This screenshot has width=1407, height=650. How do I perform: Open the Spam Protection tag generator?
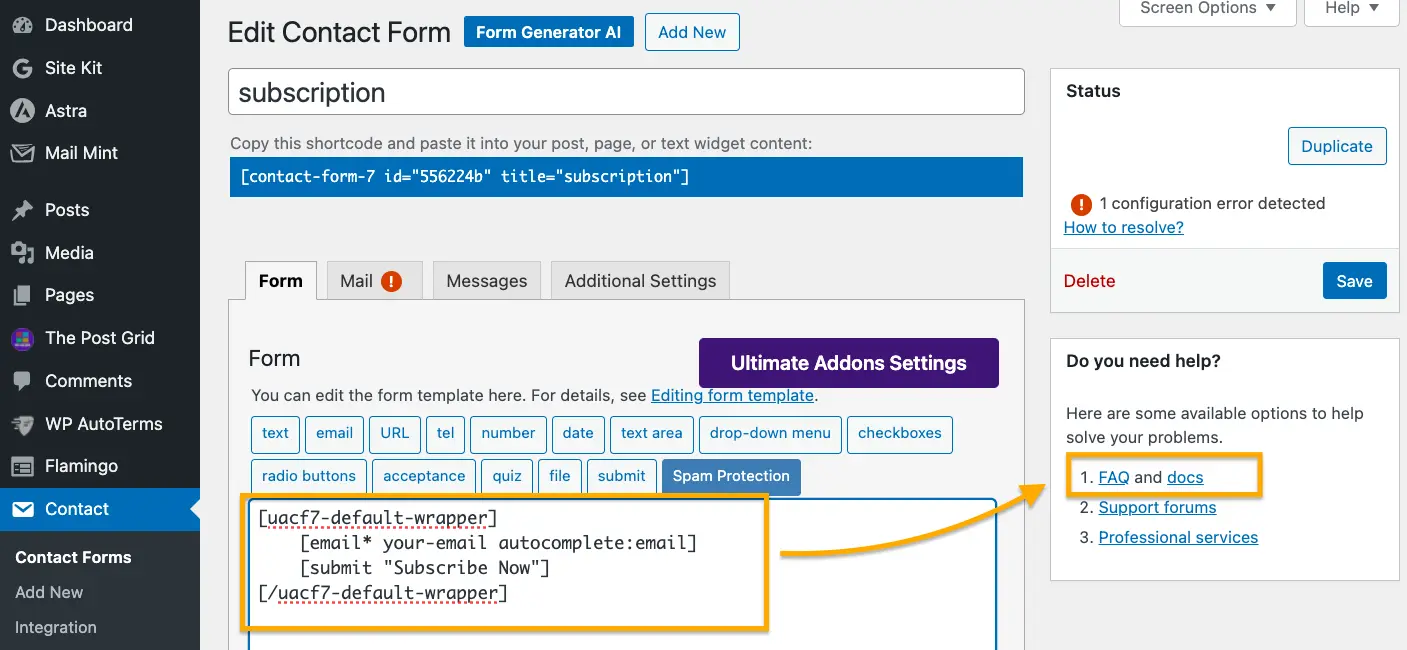point(731,477)
